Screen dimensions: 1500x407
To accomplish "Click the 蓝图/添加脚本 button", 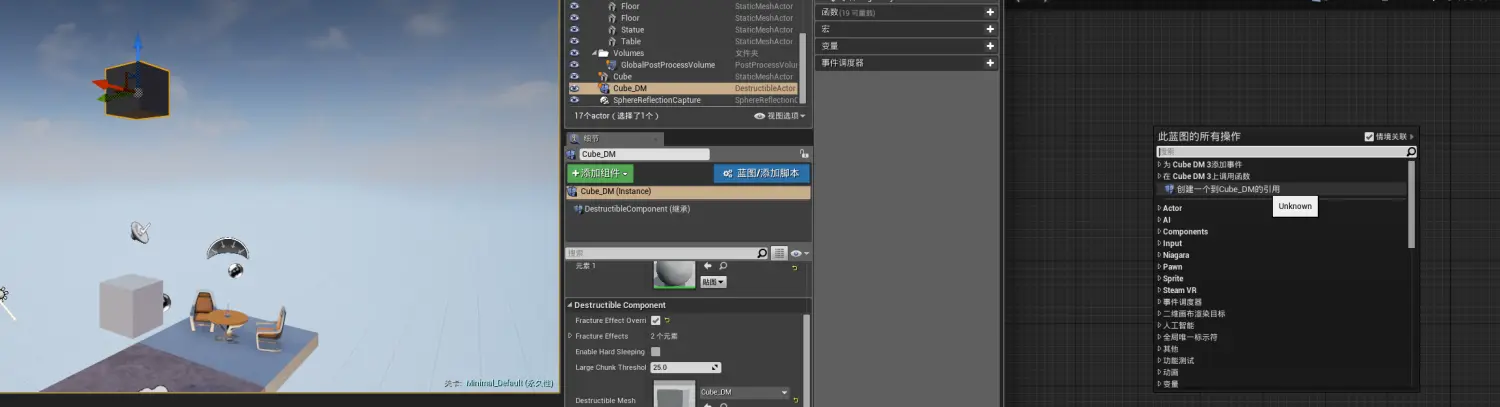I will coord(762,173).
